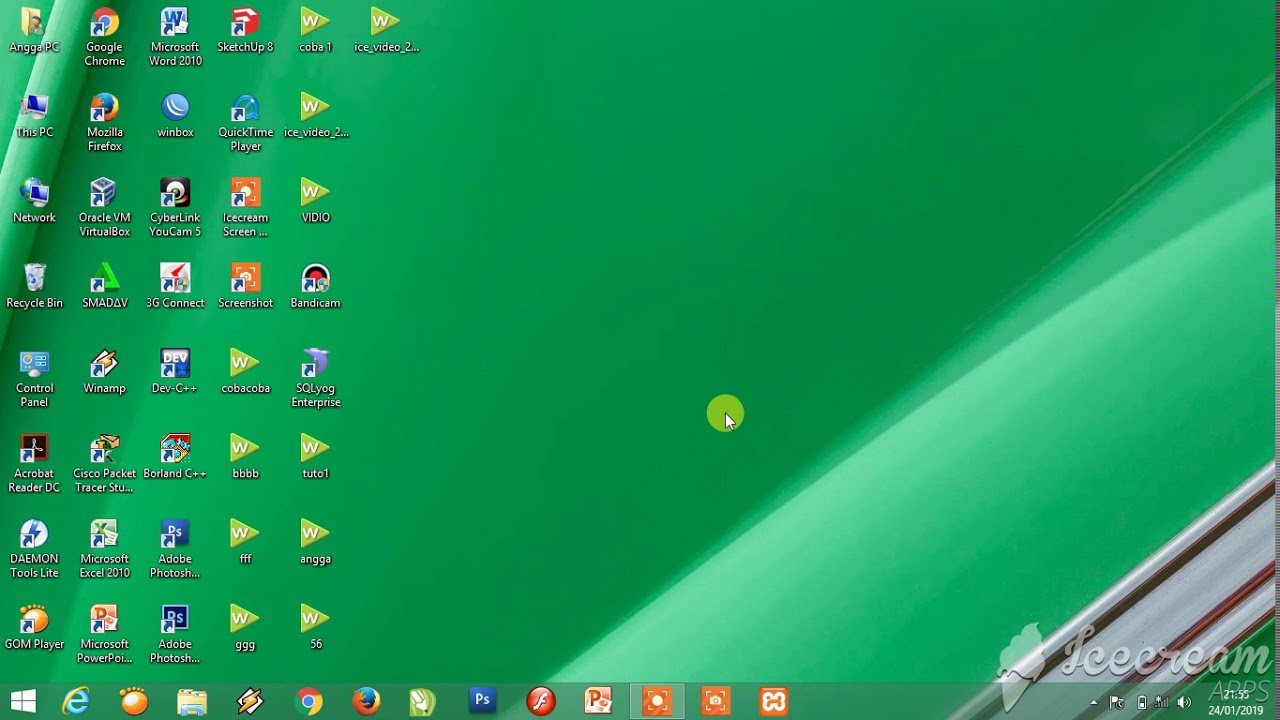Select the This PC desktop icon
Screen dimensions: 1280x720
click(34, 116)
